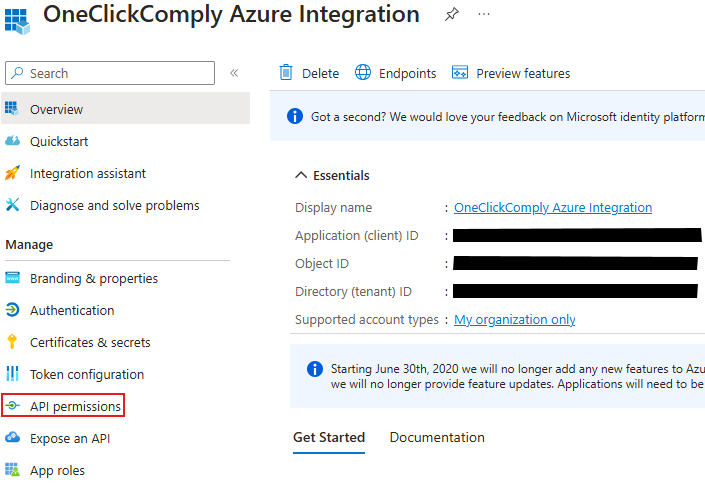This screenshot has height=485, width=705.
Task: Go to API permissions
Action: [x=75, y=406]
